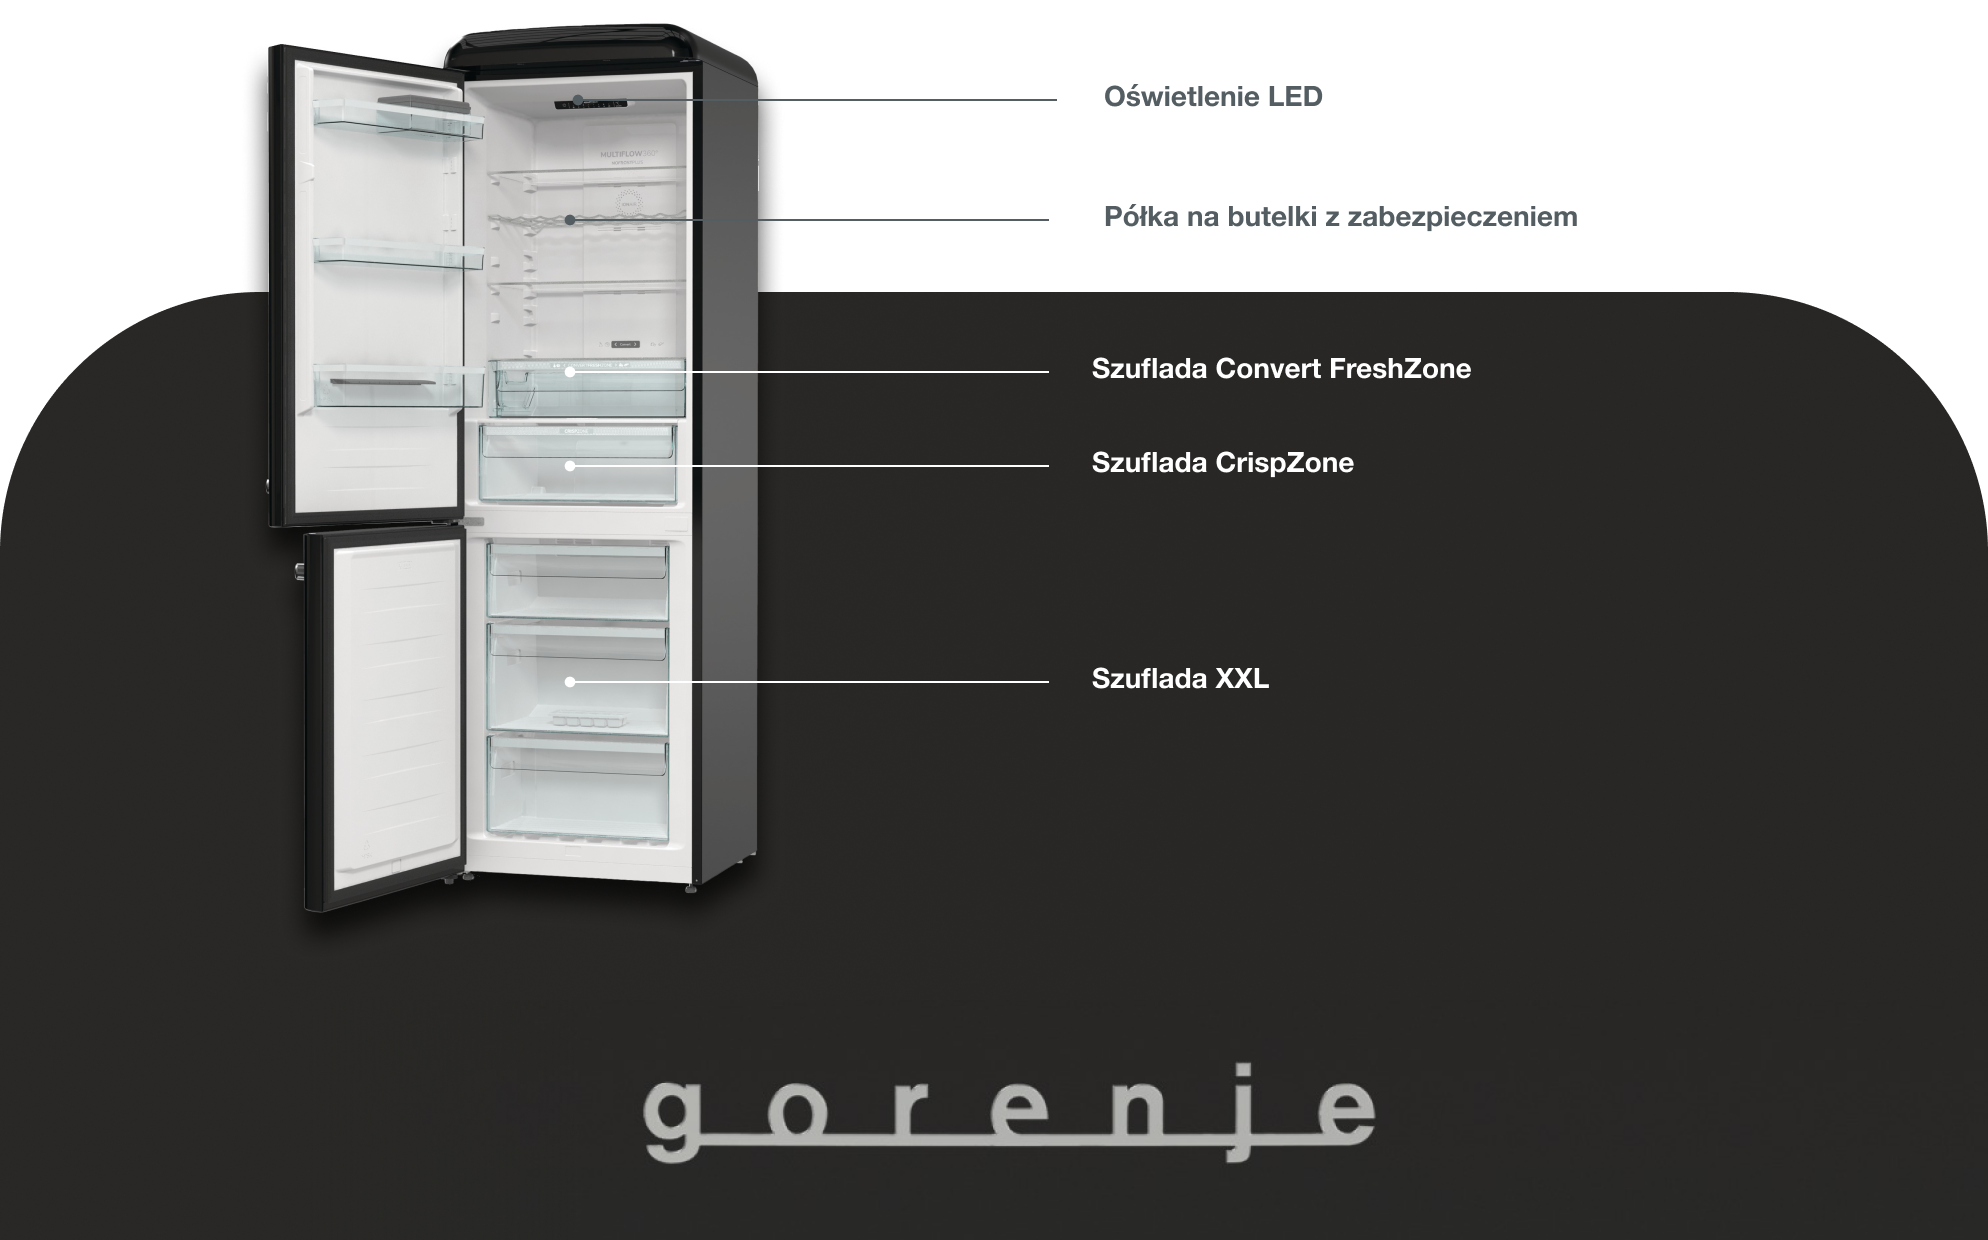Click the XXL freezer drawer hotspot dot
The image size is (1988, 1240).
coord(569,682)
